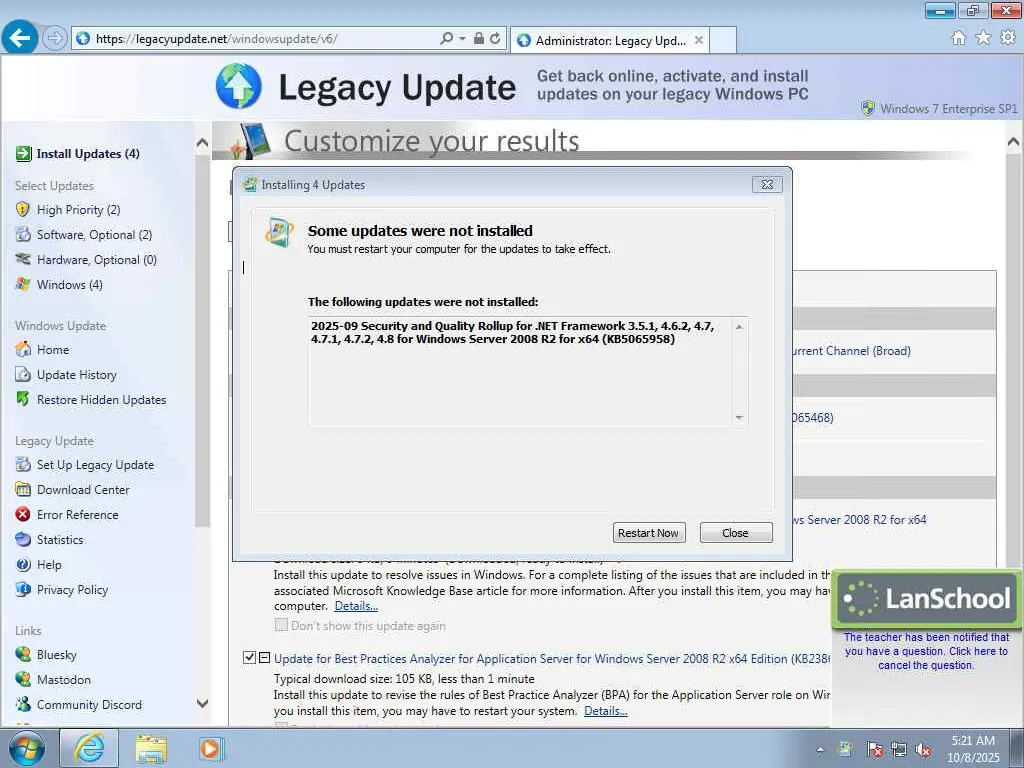Click the Install Updates (4) green arrow icon
Viewport: 1024px width, 768px height.
point(24,153)
